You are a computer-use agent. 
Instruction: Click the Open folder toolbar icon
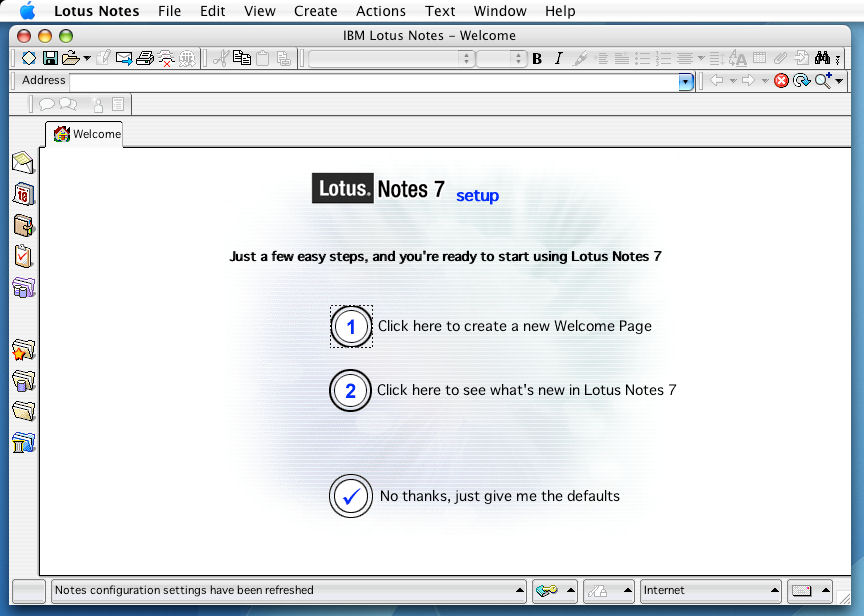coord(71,58)
